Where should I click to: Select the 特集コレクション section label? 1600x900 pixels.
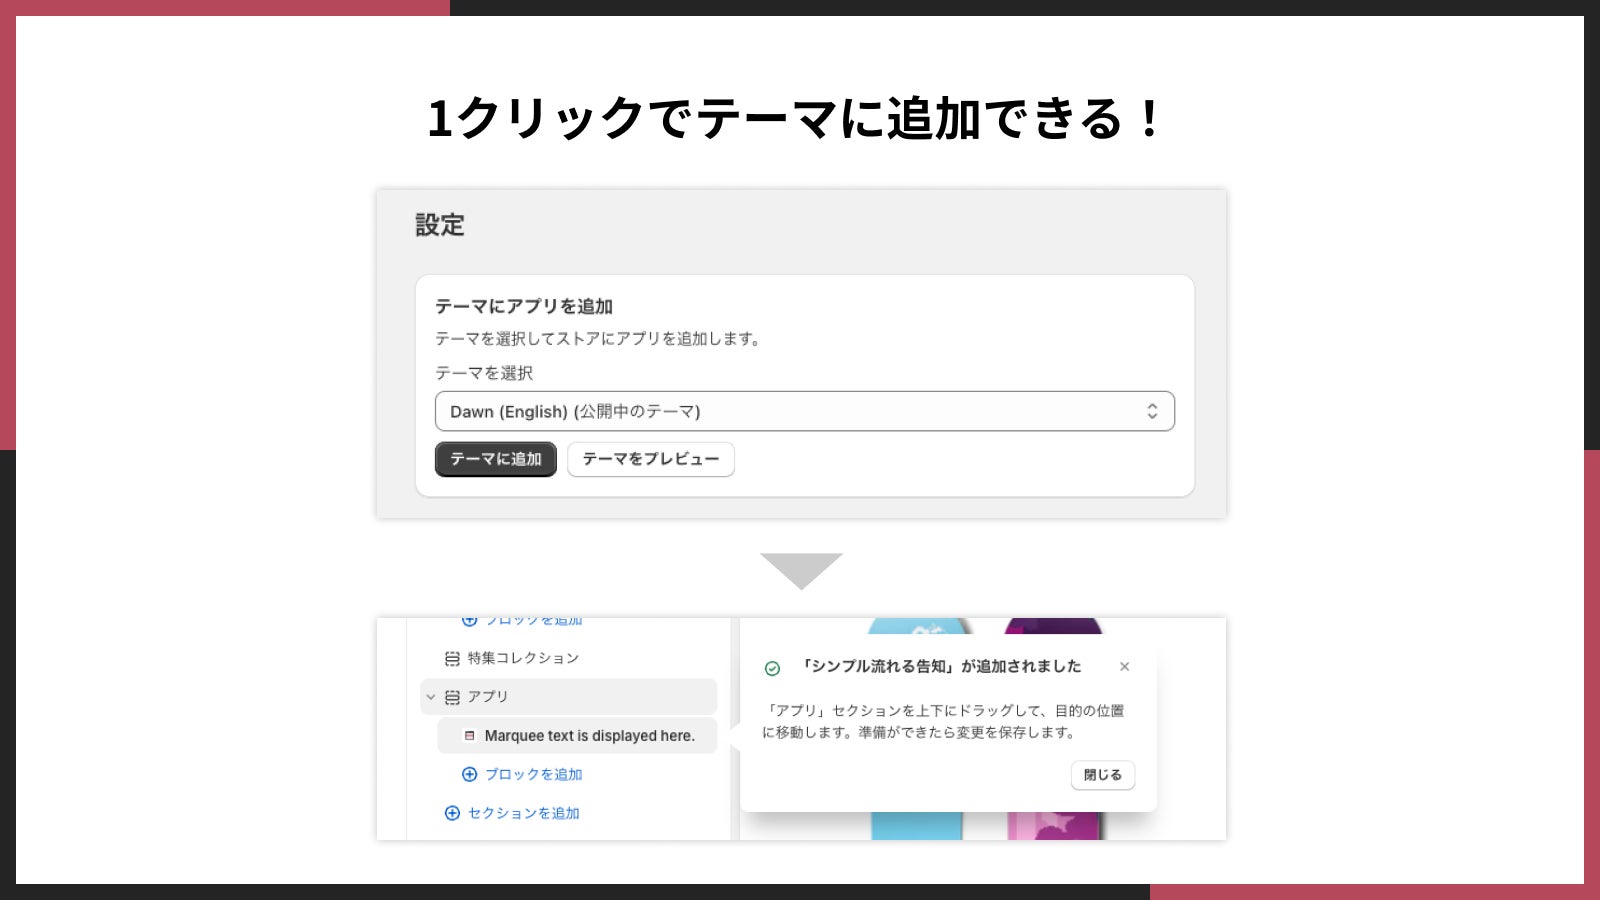523,658
